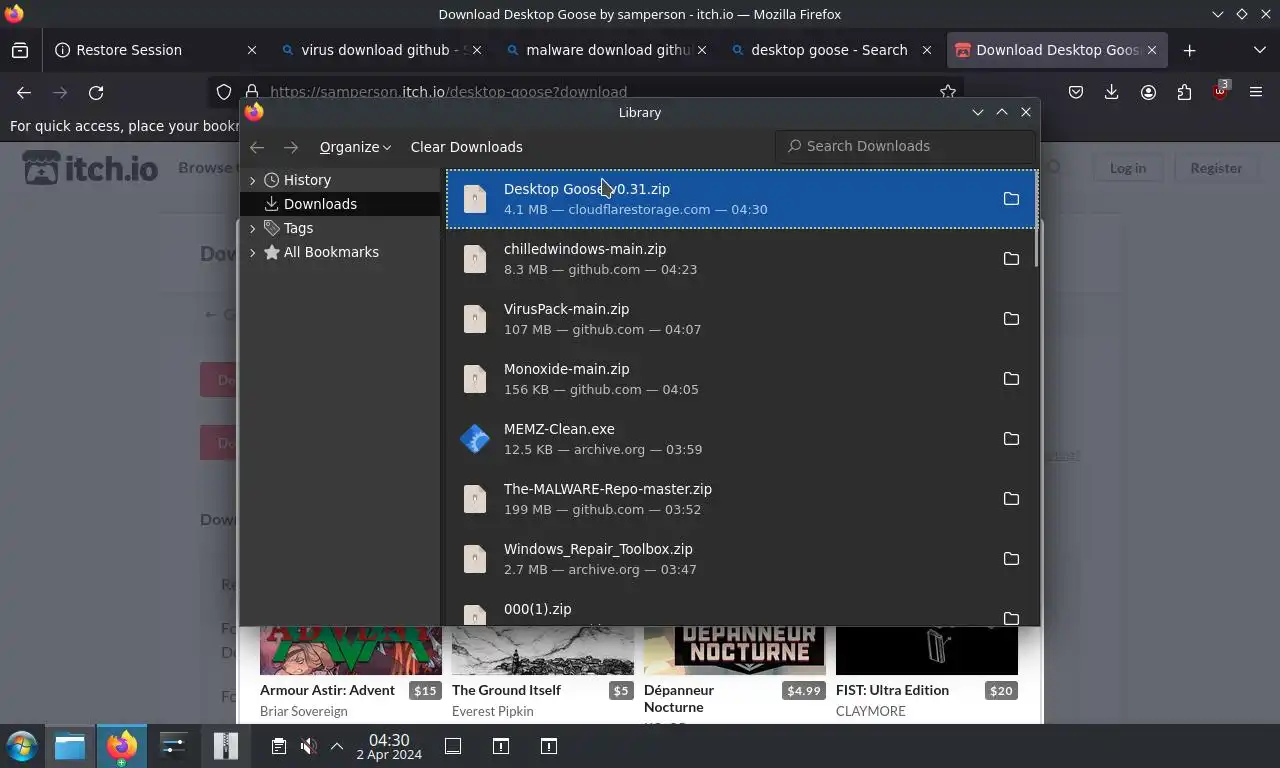1280x768 pixels.
Task: Expand All Bookmarks tree item
Action: [x=253, y=252]
